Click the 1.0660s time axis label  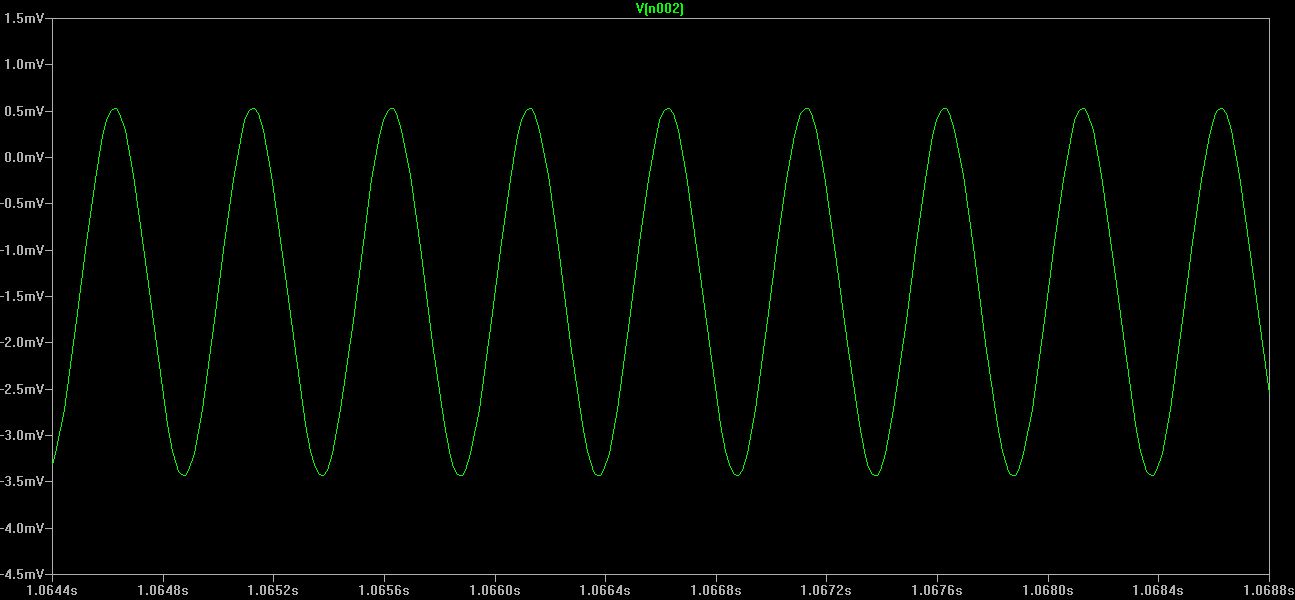pyautogui.click(x=495, y=591)
